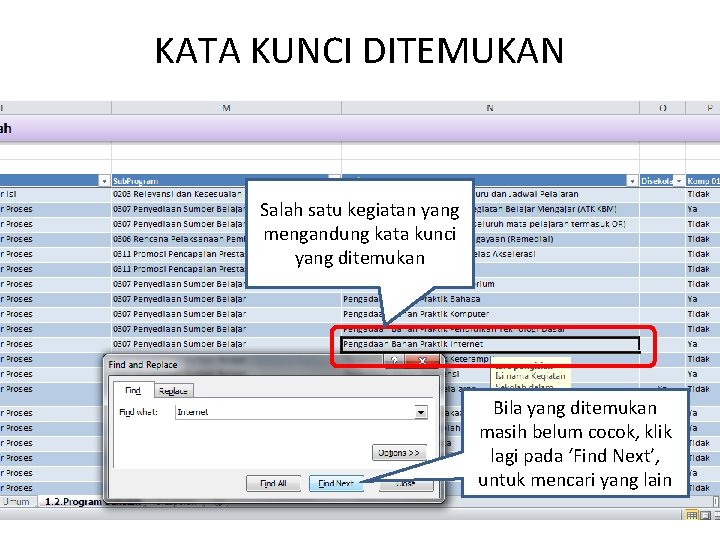
Task: Open filter dropdown left of SubProgram header
Action: [105, 181]
